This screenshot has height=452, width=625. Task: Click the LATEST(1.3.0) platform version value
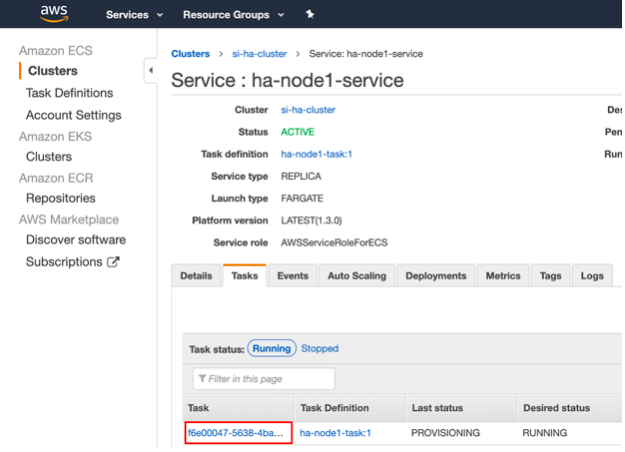click(311, 220)
